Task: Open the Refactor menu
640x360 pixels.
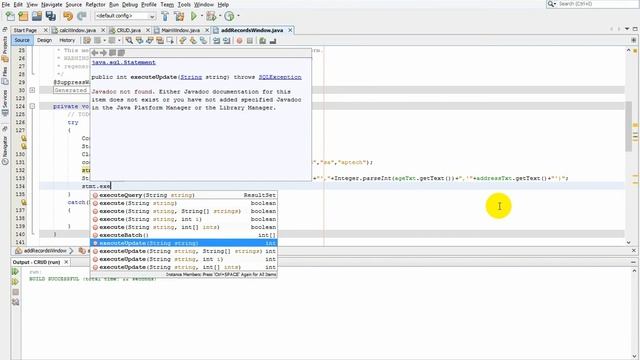Action: (x=96, y=4)
